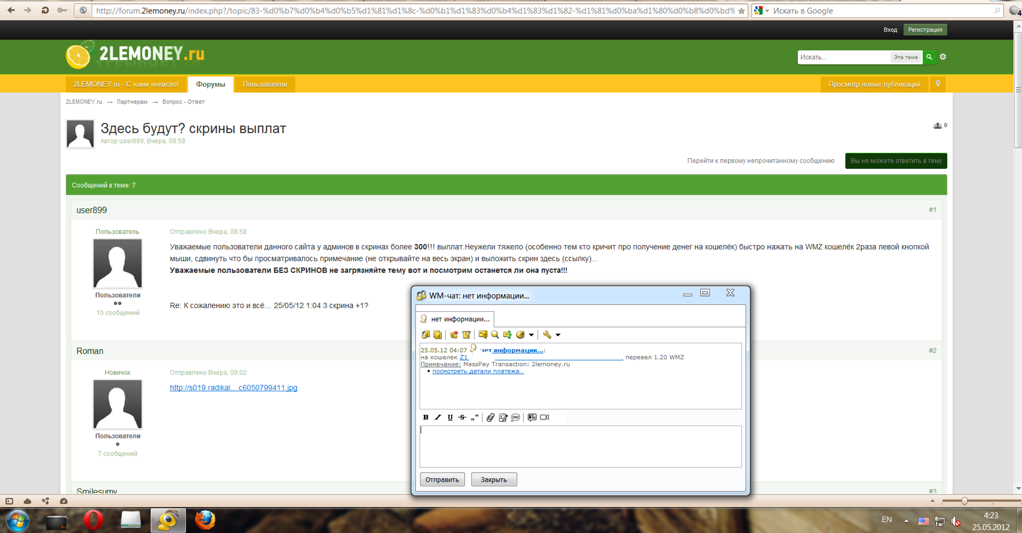The width and height of the screenshot is (1022, 533).
Task: Click WM-chat message envelope icon
Action: (483, 334)
